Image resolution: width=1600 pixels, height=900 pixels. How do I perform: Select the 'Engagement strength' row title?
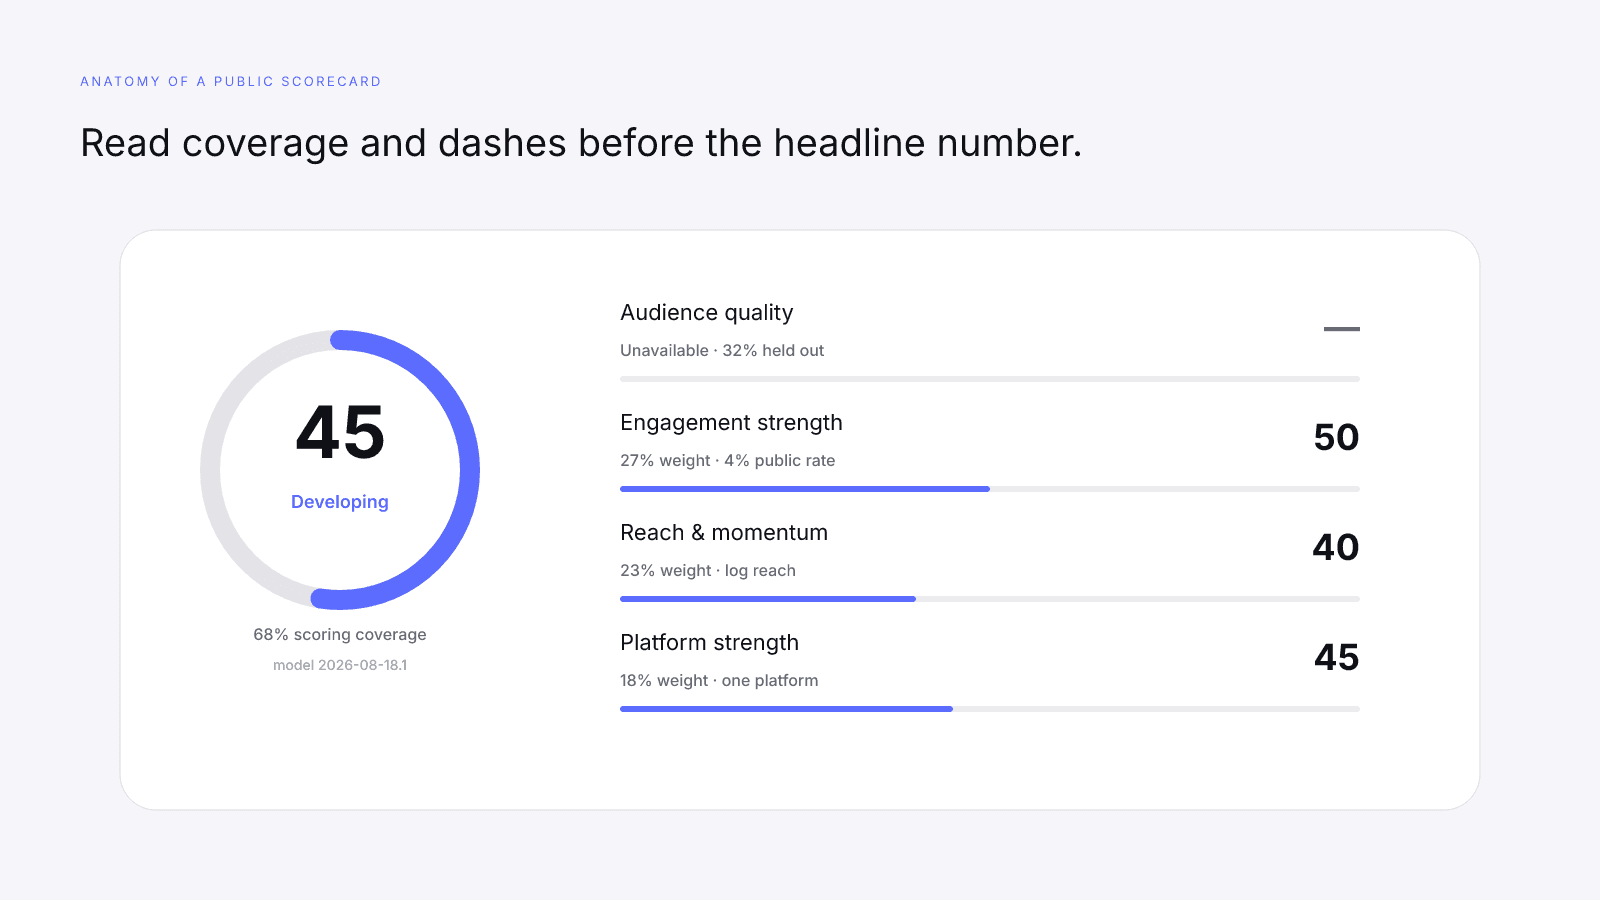(731, 423)
